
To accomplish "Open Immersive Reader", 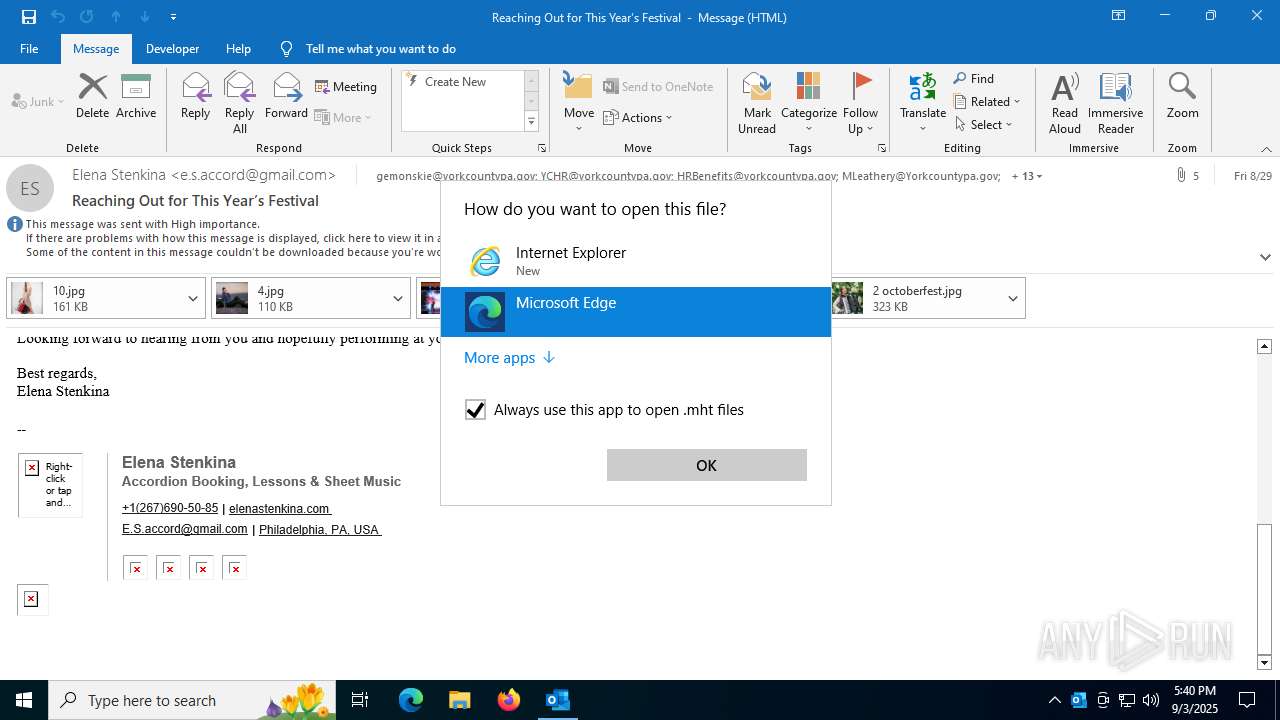I will 1115,103.
